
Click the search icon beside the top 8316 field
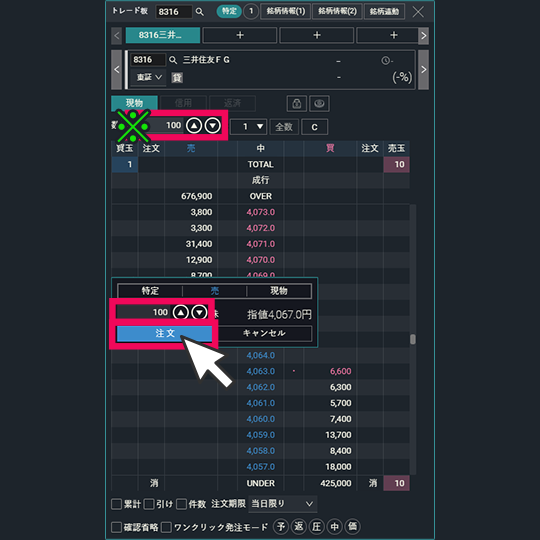pos(199,12)
